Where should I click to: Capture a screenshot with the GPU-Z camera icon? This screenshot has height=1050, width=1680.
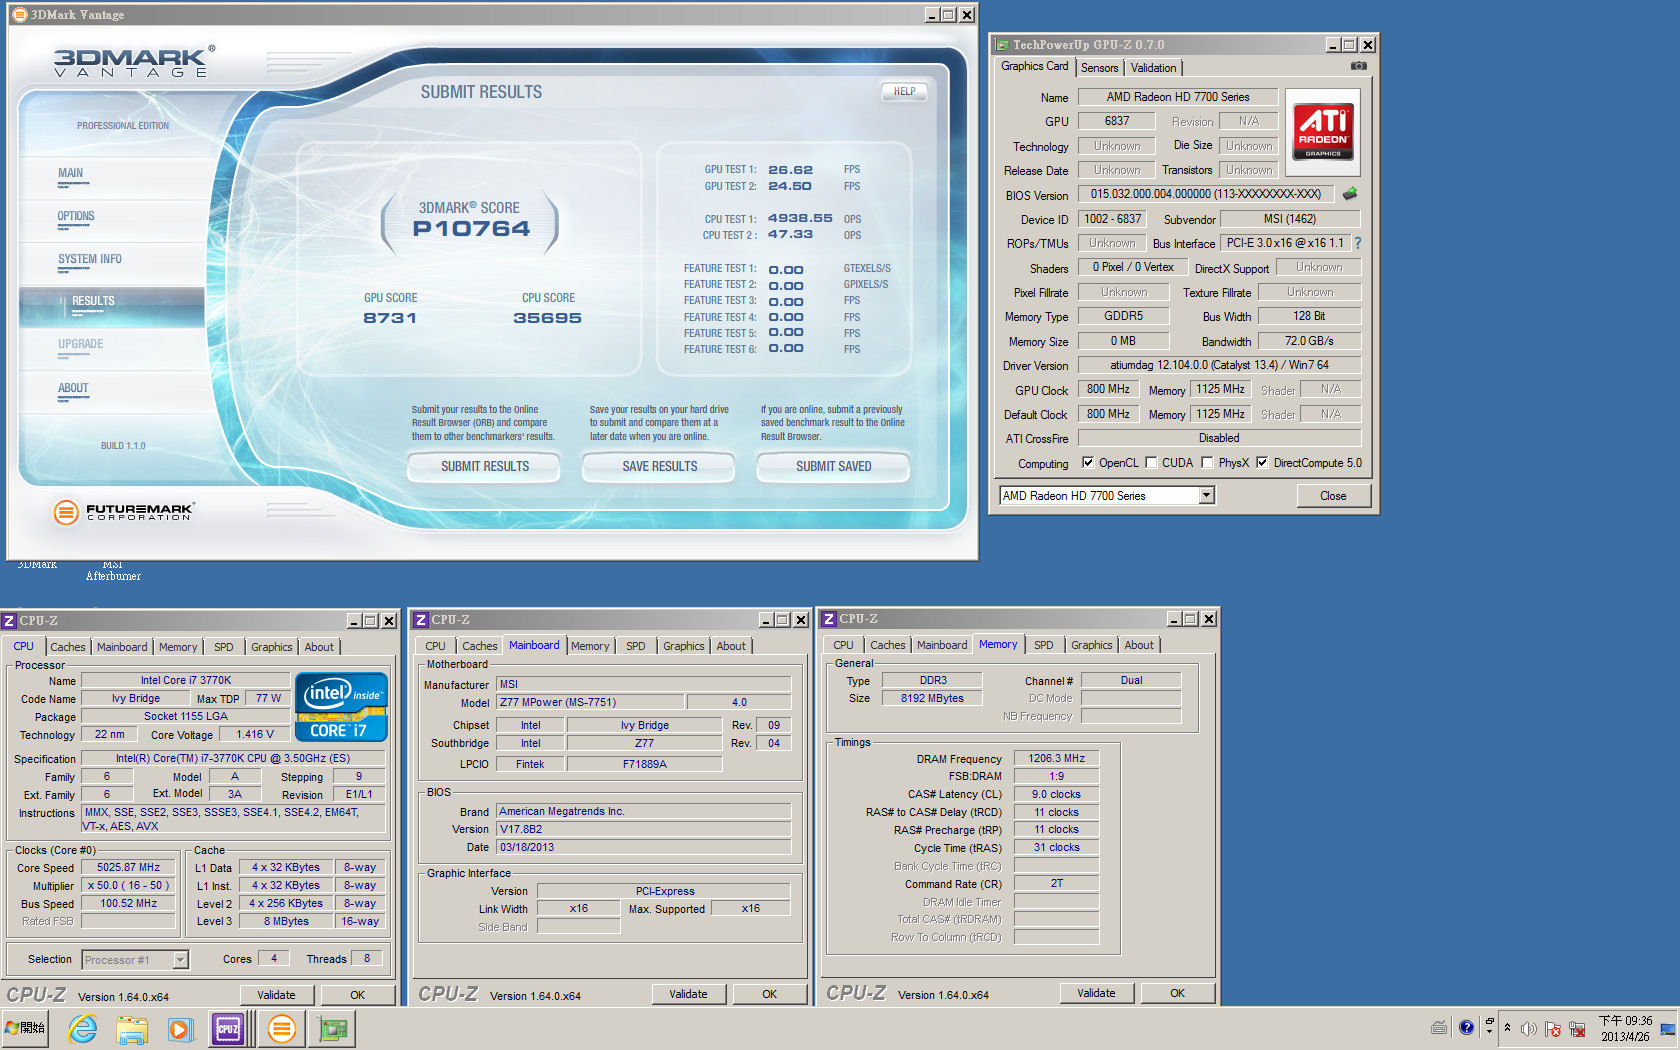point(1358,65)
